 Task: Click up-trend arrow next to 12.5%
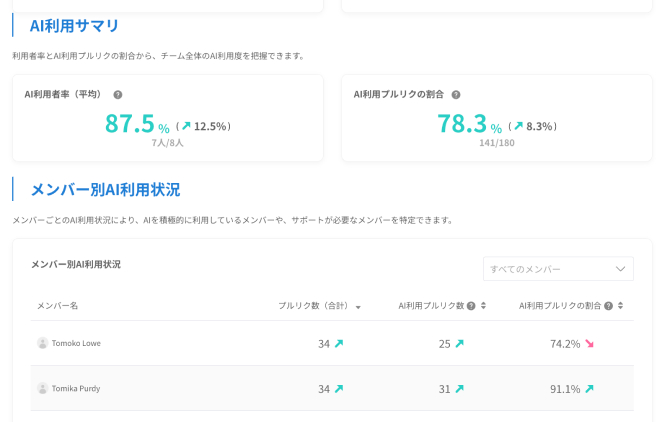pyautogui.click(x=186, y=126)
